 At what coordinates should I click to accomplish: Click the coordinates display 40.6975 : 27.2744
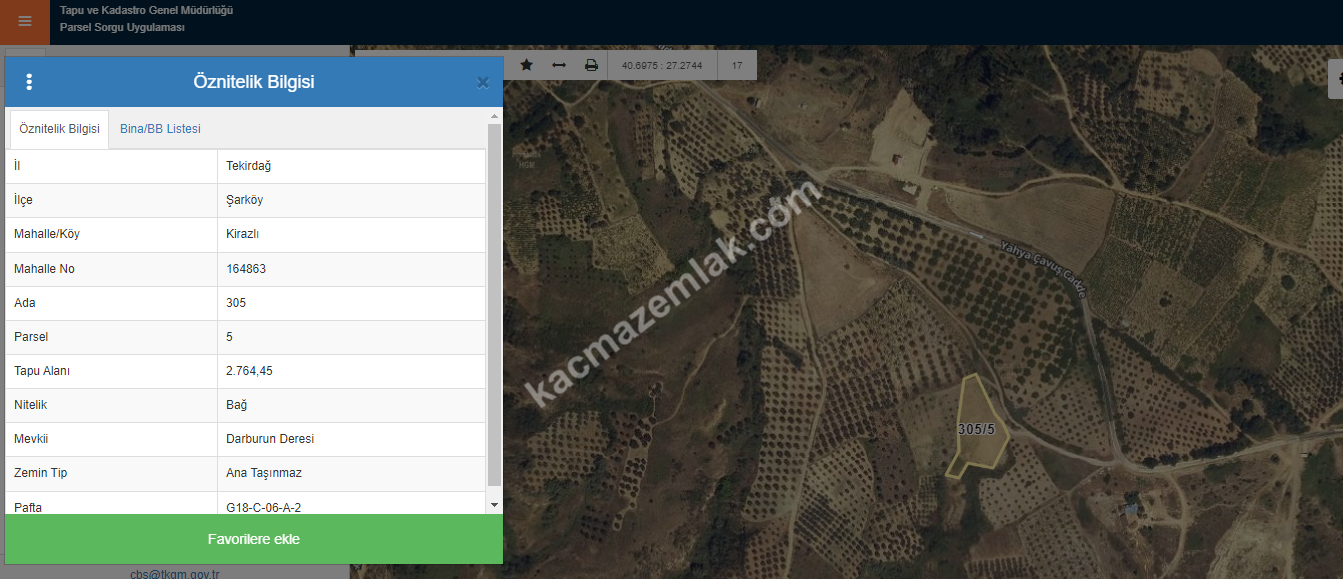click(662, 65)
